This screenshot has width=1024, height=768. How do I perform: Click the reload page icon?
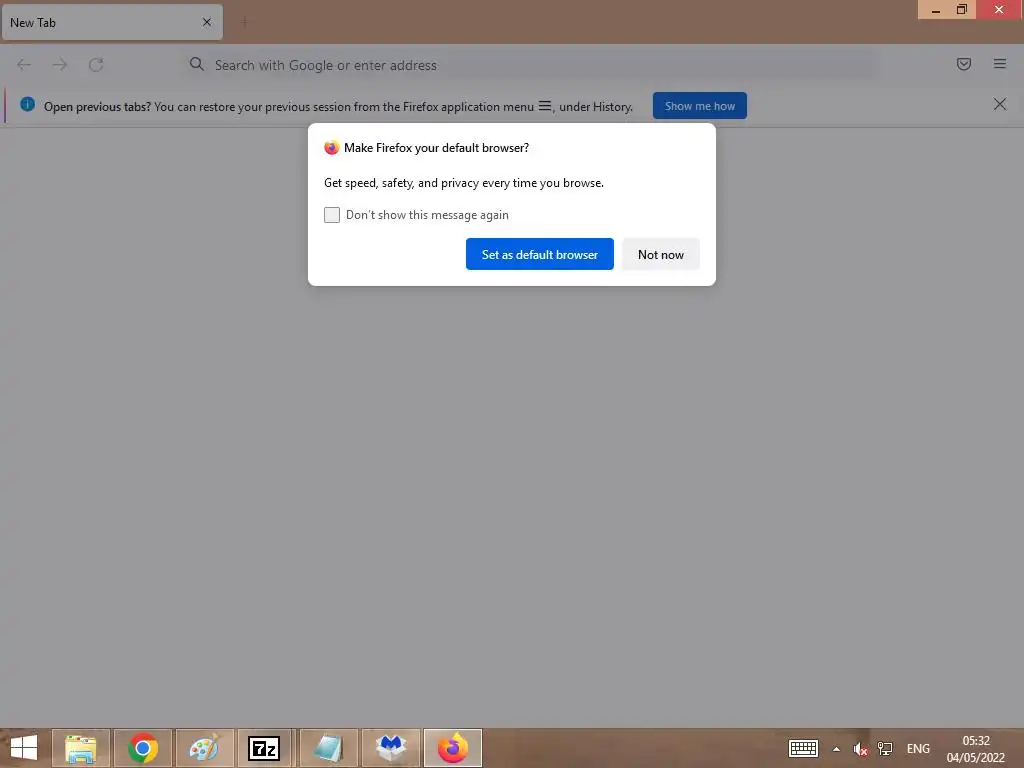96,65
